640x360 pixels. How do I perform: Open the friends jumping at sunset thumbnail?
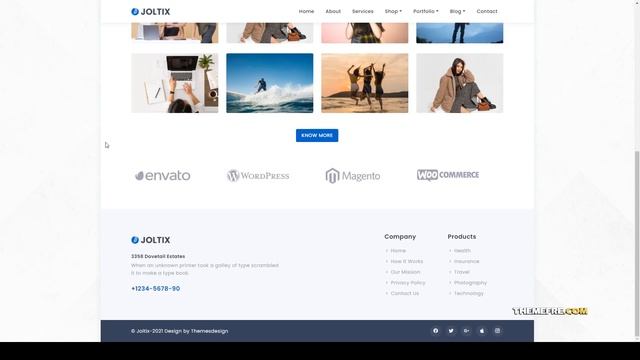(364, 83)
